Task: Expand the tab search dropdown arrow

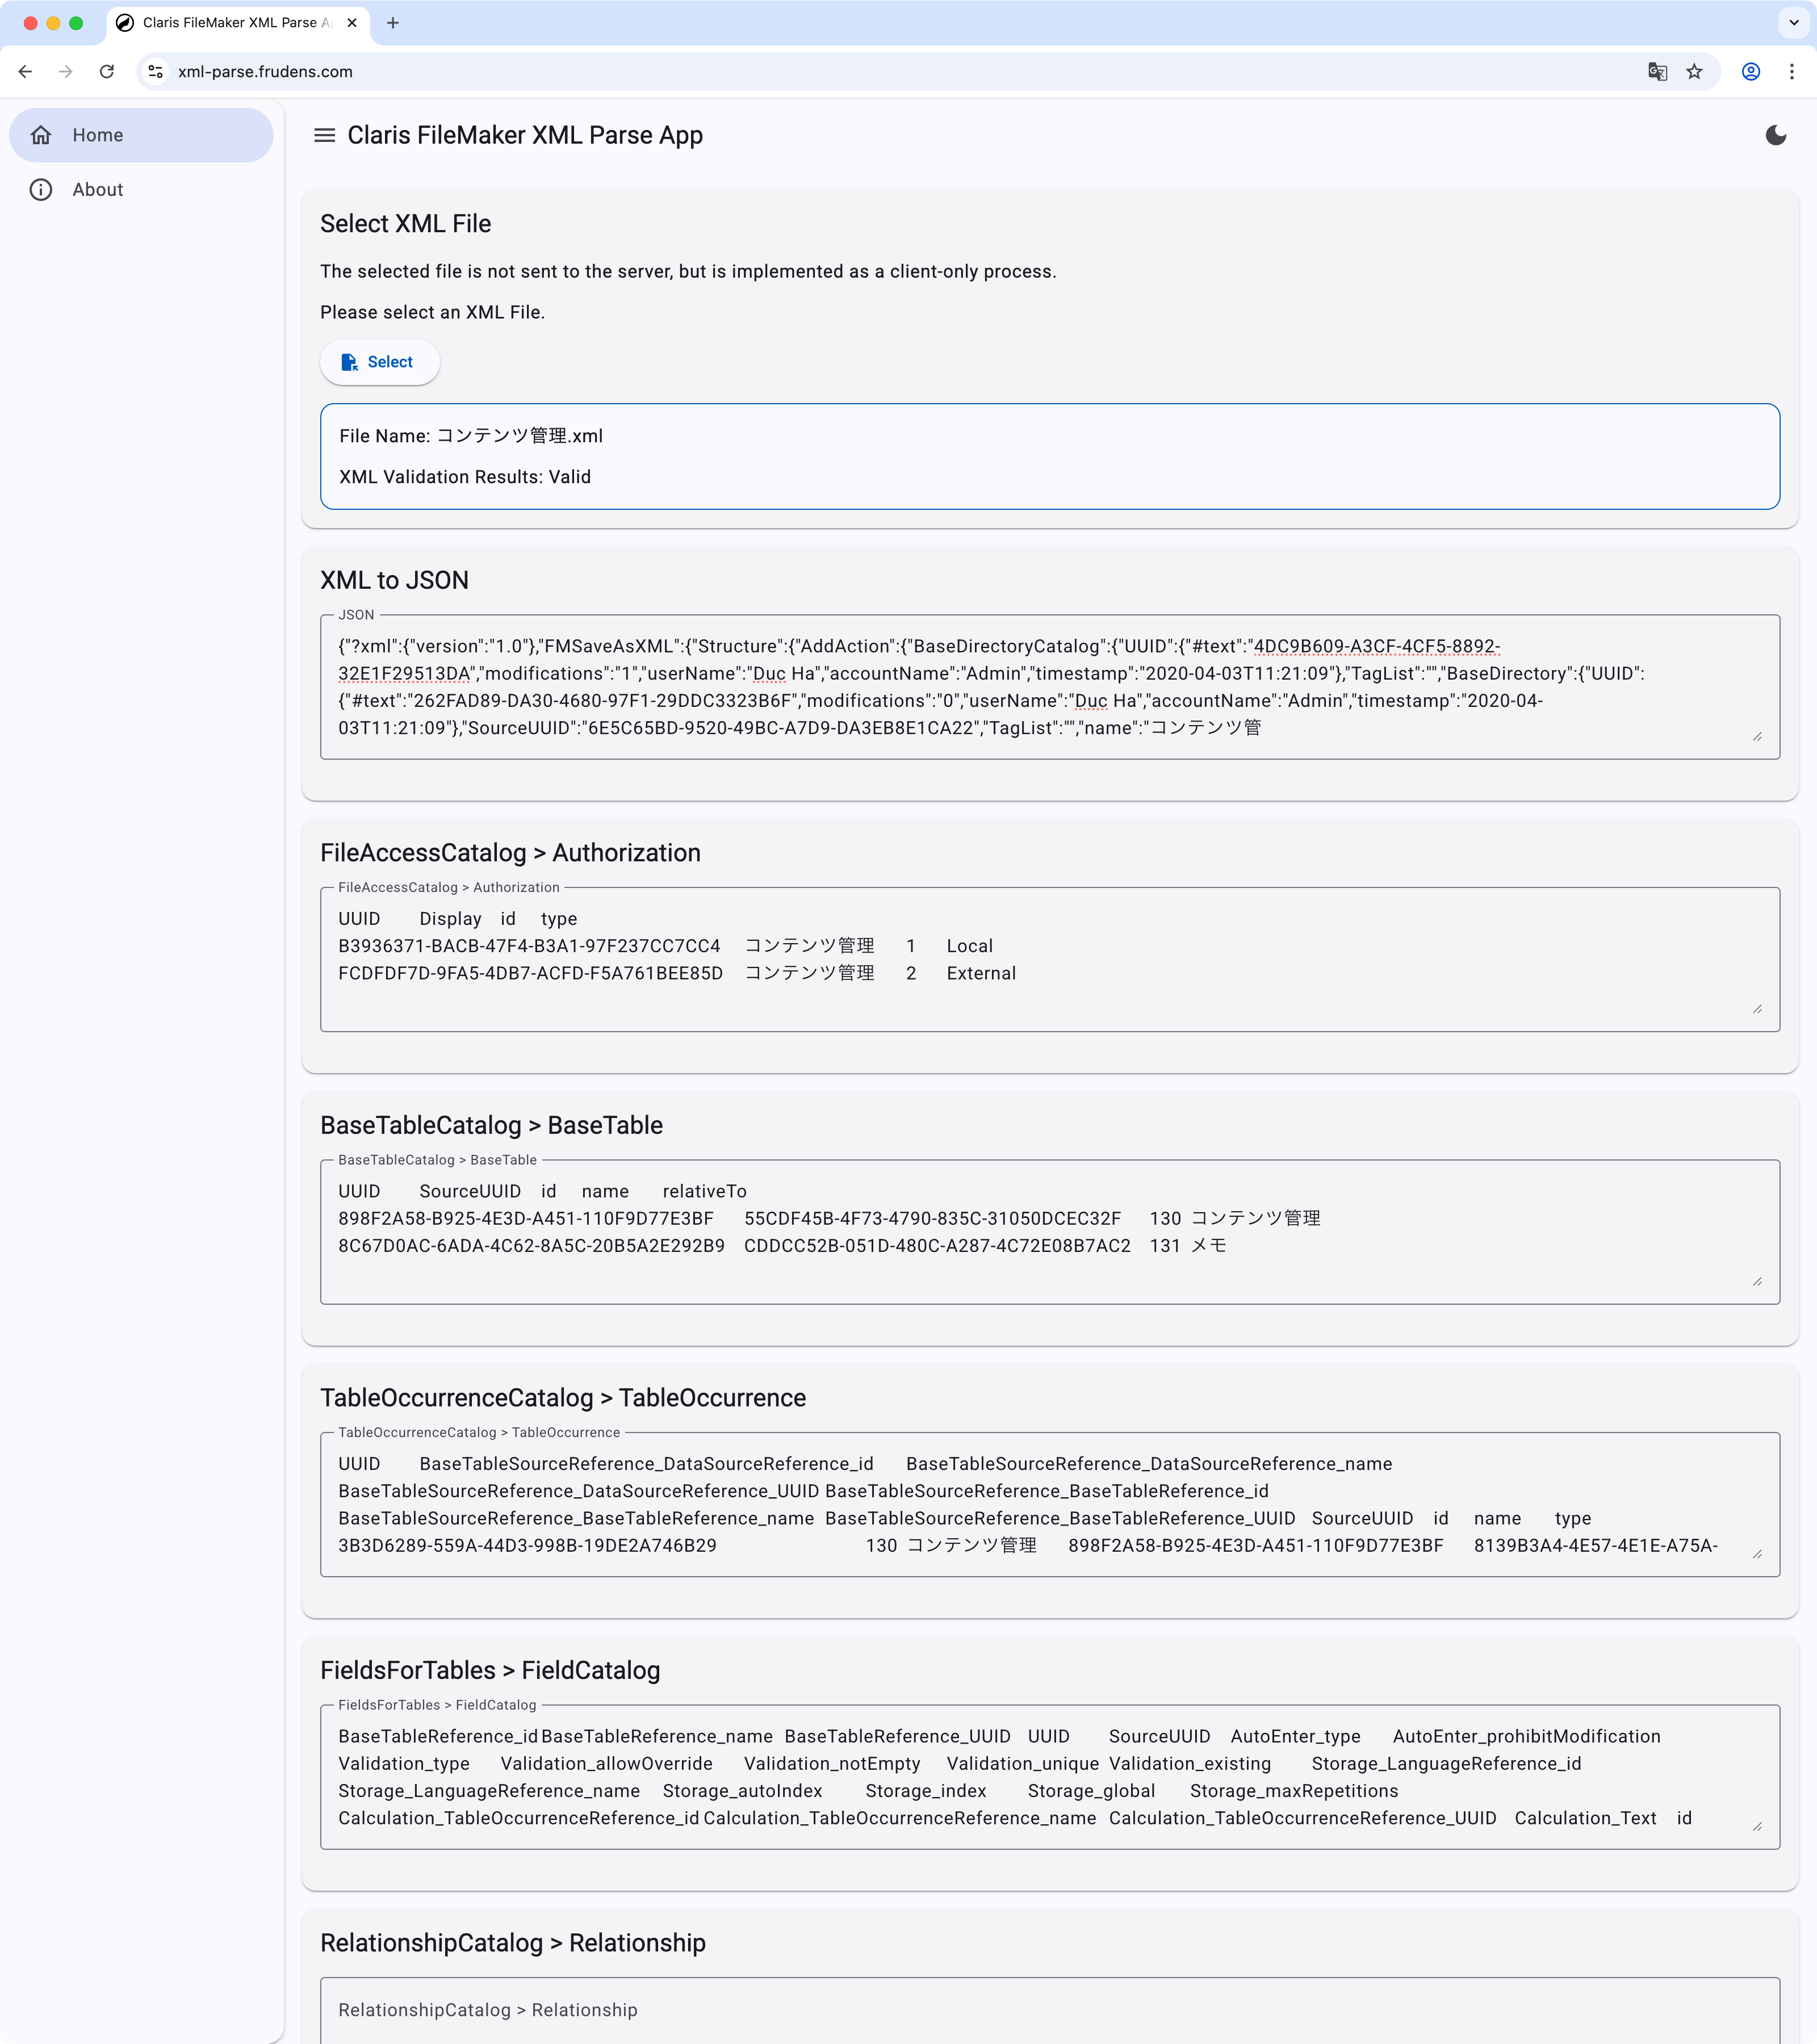Action: [x=1793, y=22]
